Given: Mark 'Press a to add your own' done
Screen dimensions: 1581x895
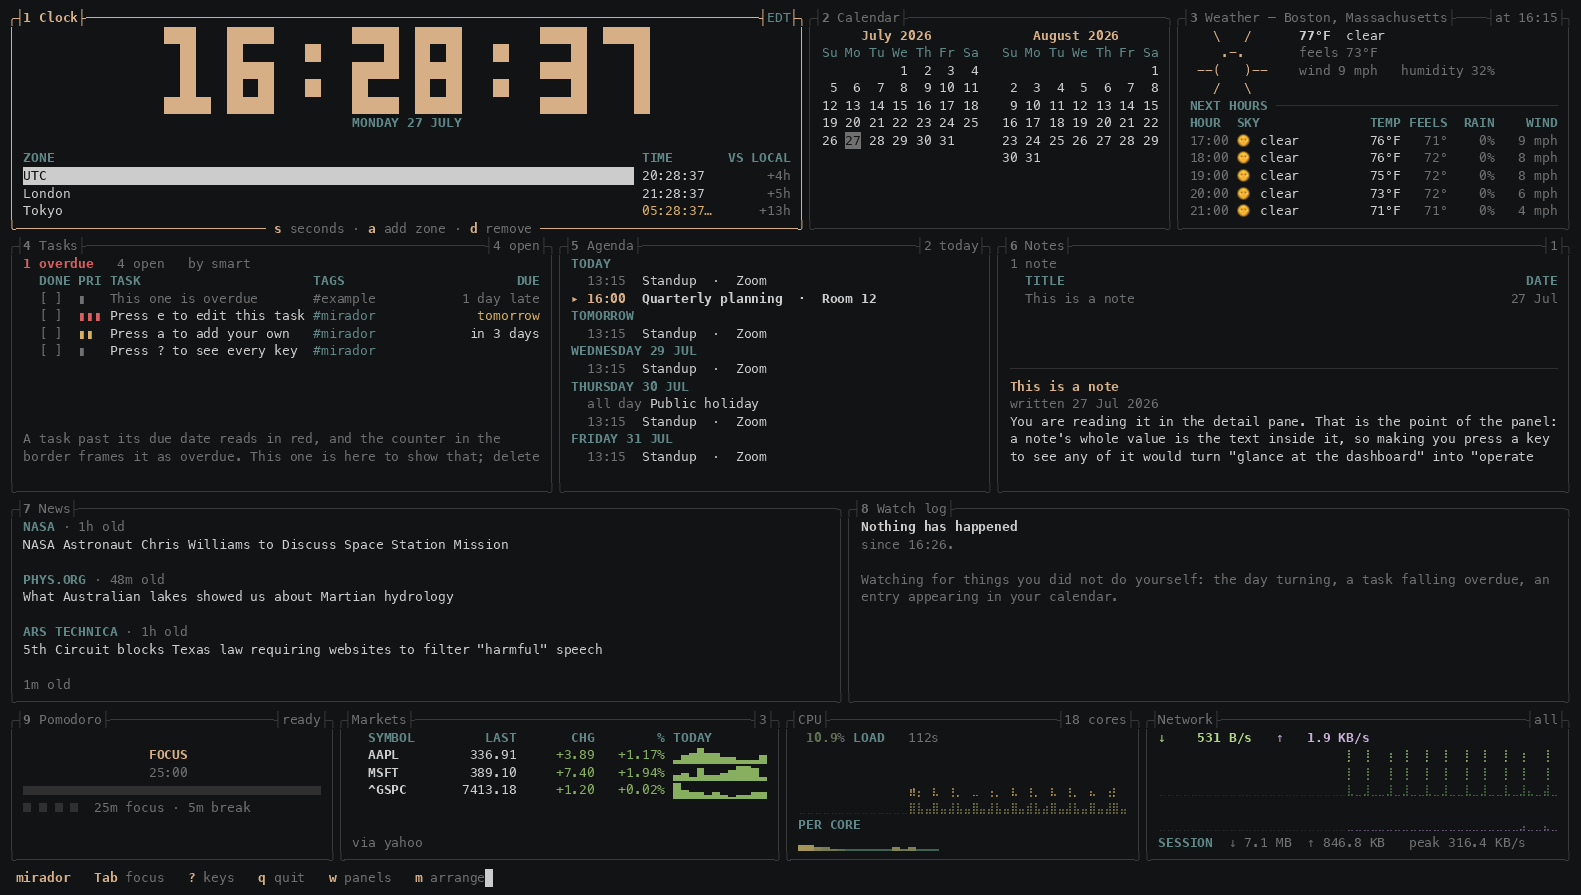Looking at the screenshot, I should pos(51,334).
